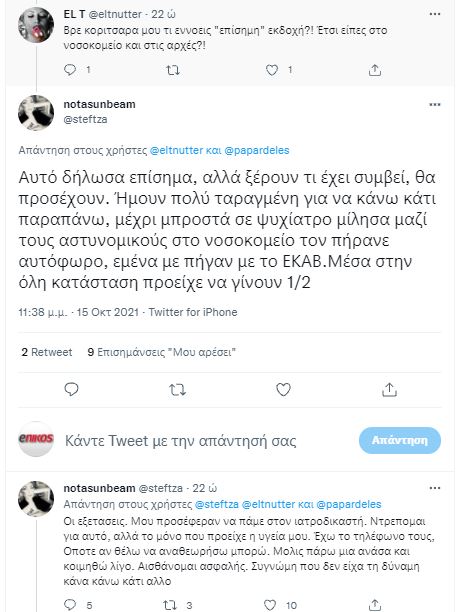Like the tweet from EL T
Viewport: 468px width, 612px height.
[272, 70]
